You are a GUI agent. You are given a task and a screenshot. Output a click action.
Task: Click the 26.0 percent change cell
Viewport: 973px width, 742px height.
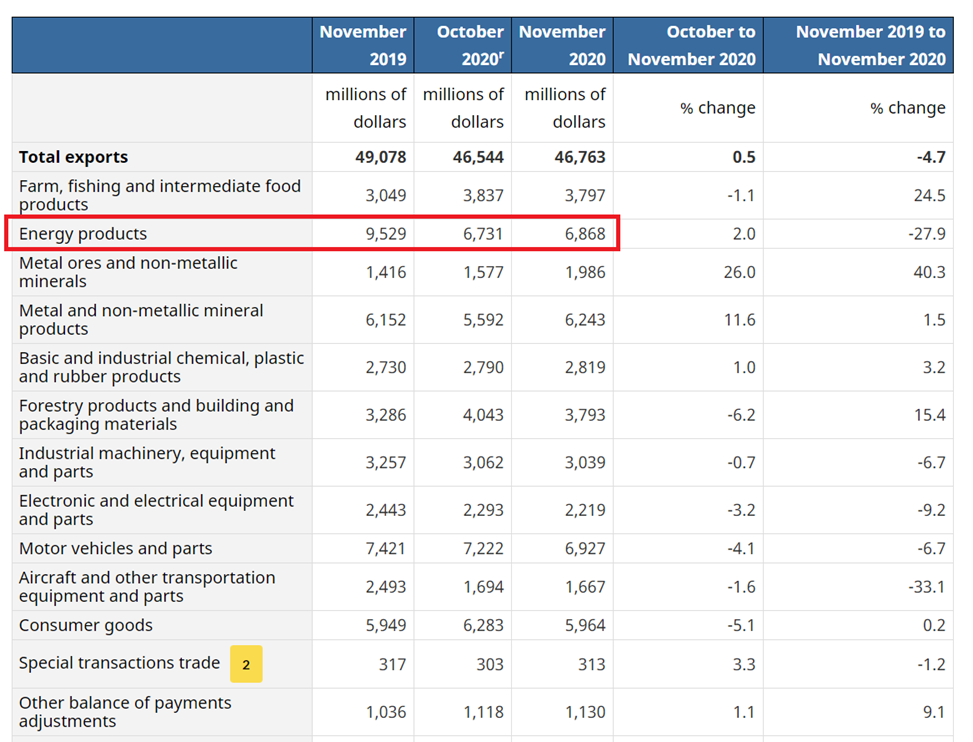pos(739,272)
